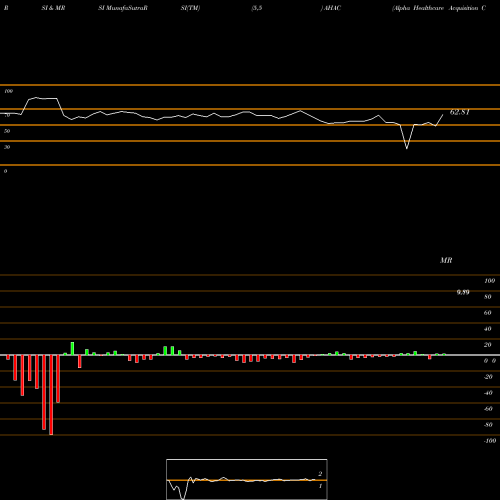The width and height of the screenshot is (500, 500).
Task: Click the tallest green MR histogram bar
Action: tap(72, 349)
